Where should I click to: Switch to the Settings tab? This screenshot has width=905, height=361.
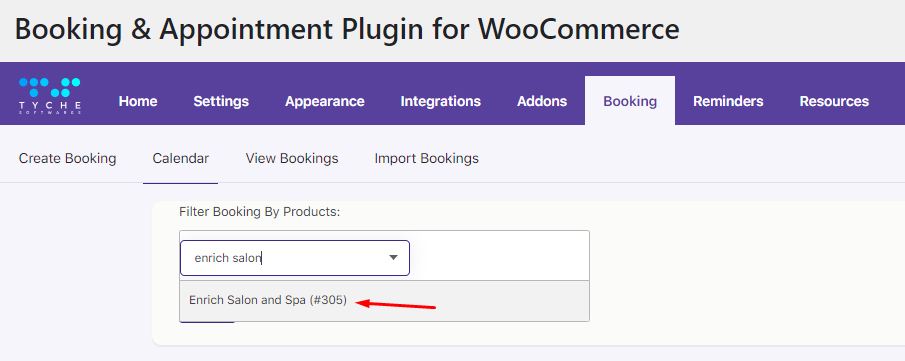point(221,101)
